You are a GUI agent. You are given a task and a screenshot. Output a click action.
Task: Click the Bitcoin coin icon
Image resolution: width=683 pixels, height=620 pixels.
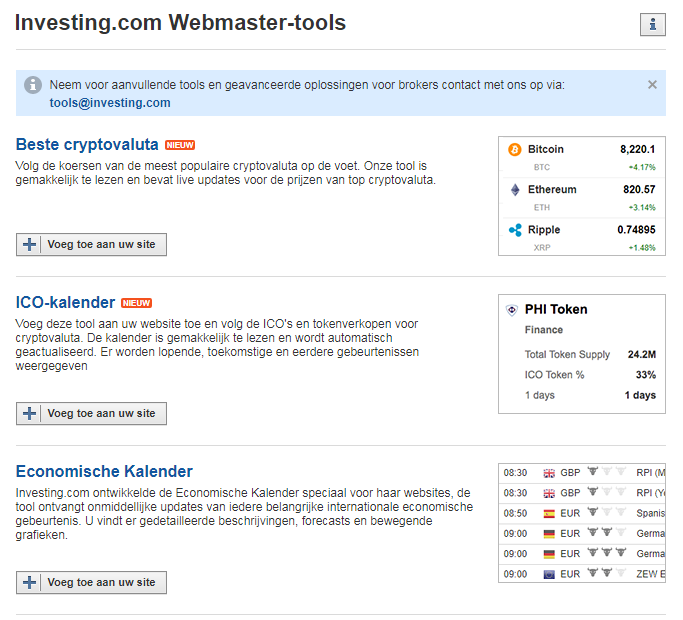click(x=514, y=149)
